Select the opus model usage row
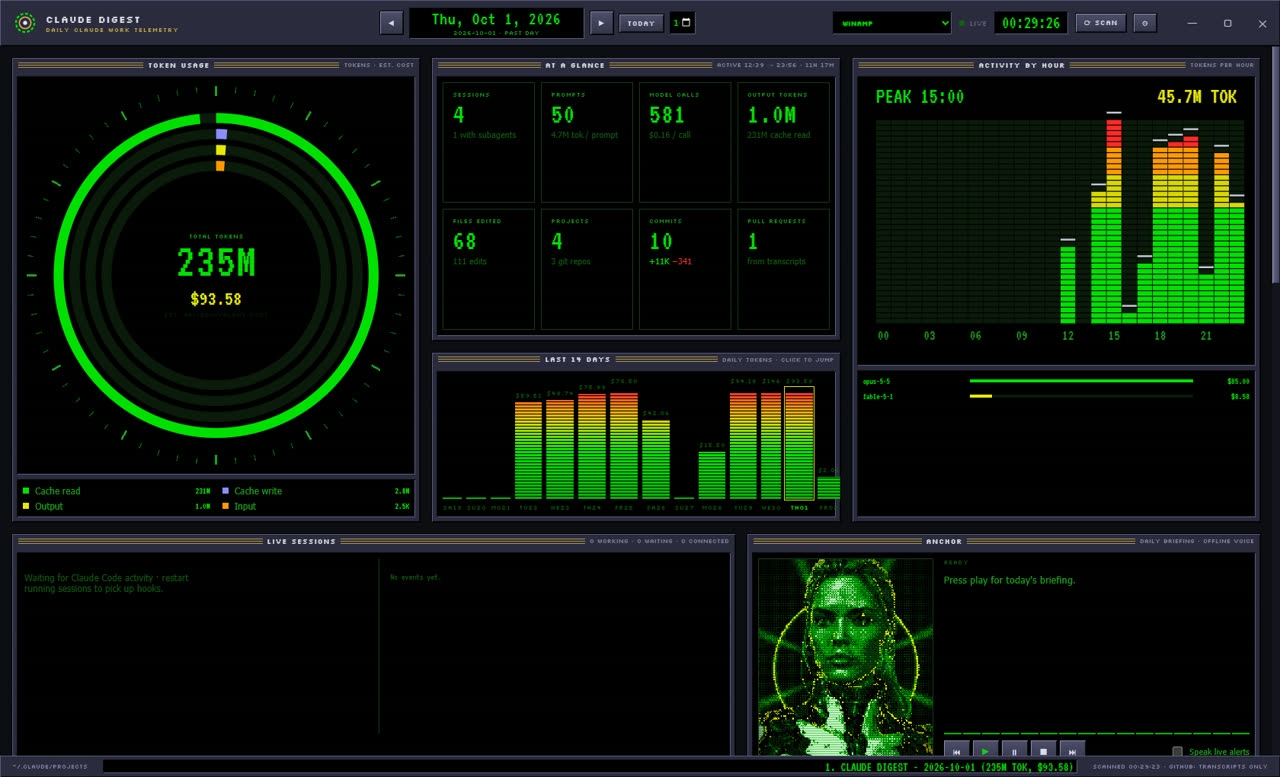This screenshot has height=777, width=1280. coord(1055,381)
